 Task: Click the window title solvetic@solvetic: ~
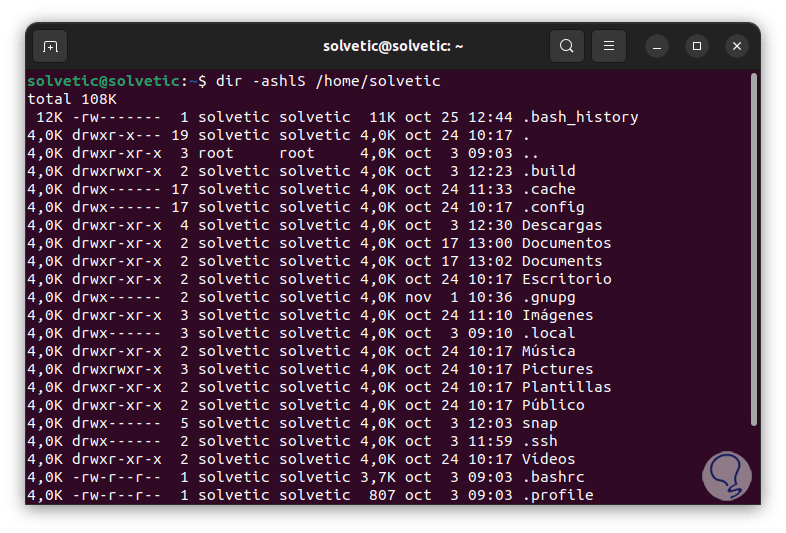393,46
